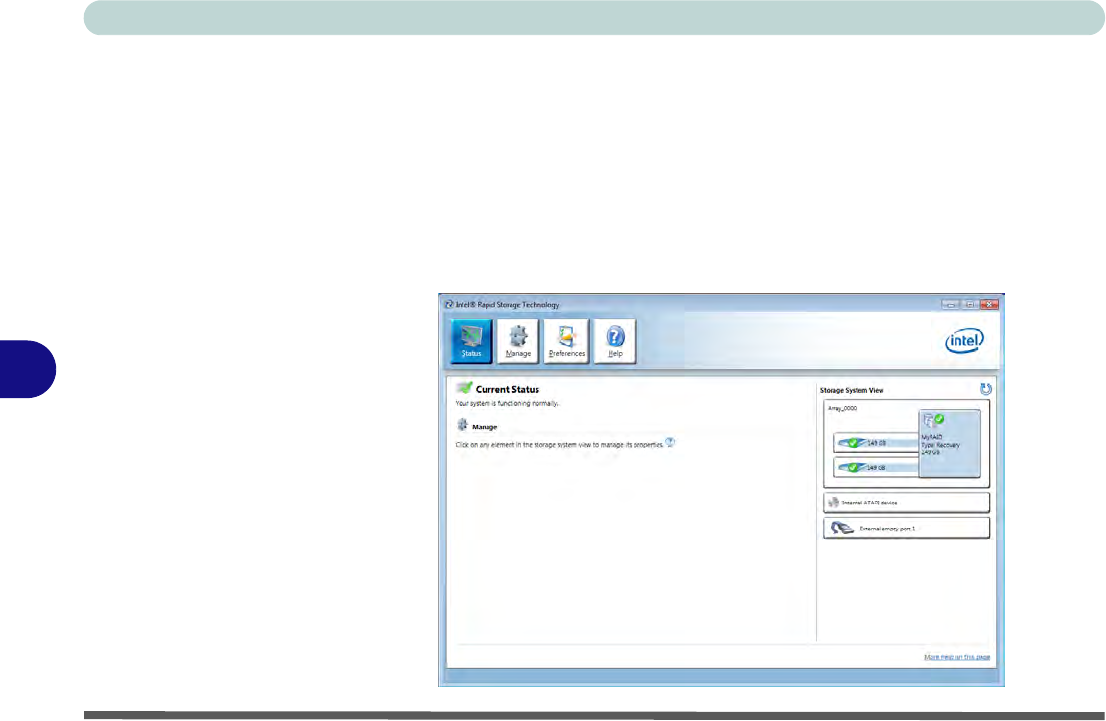Minimize the Intel Rapid Storage Technology window
The image size is (1106, 721).
click(x=951, y=304)
